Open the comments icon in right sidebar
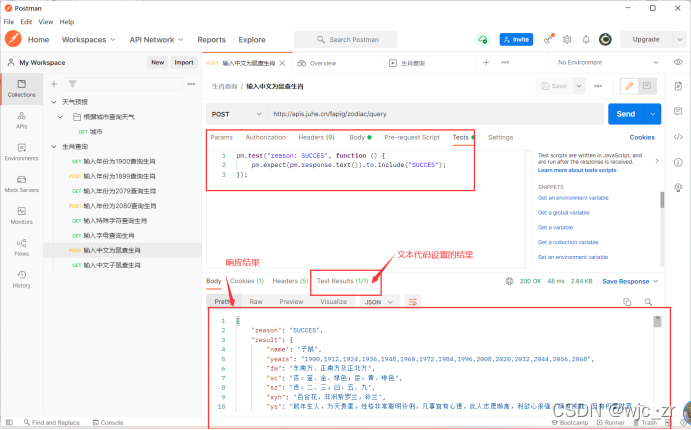This screenshot has width=691, height=430. point(678,111)
